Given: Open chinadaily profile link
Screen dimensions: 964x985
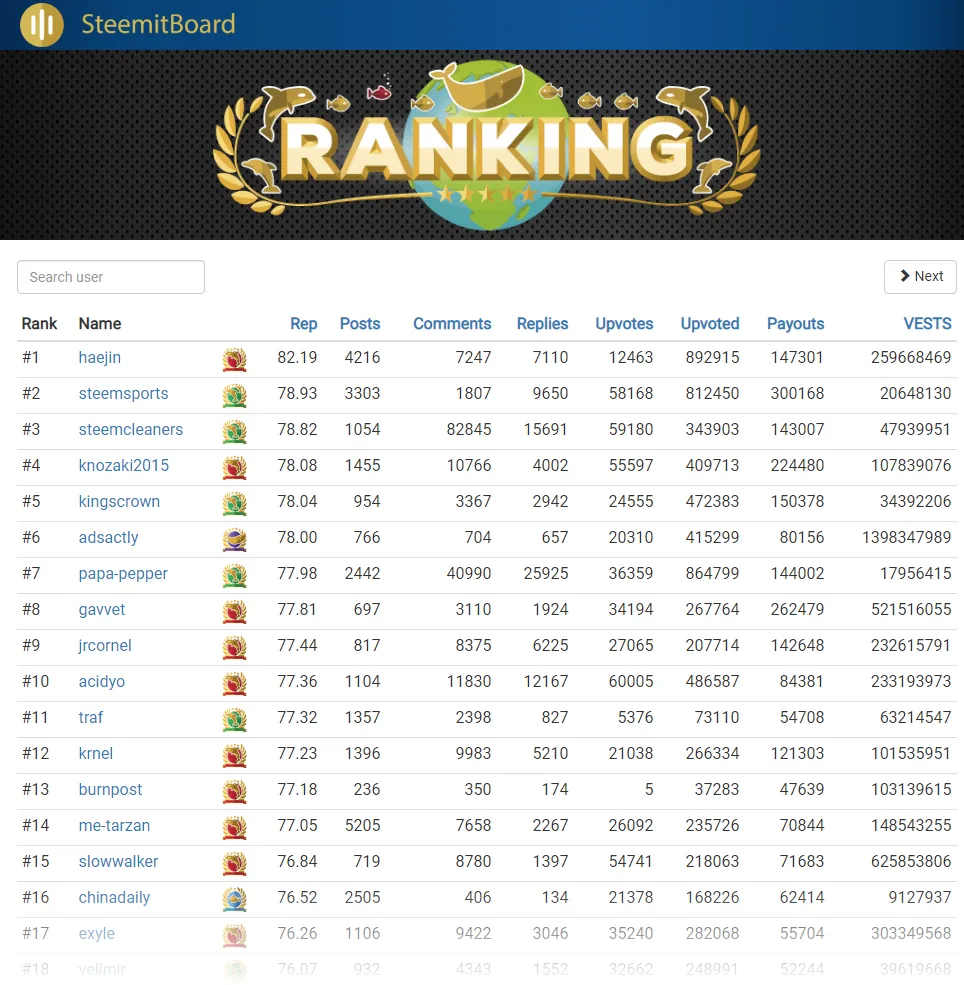Looking at the screenshot, I should [x=114, y=898].
